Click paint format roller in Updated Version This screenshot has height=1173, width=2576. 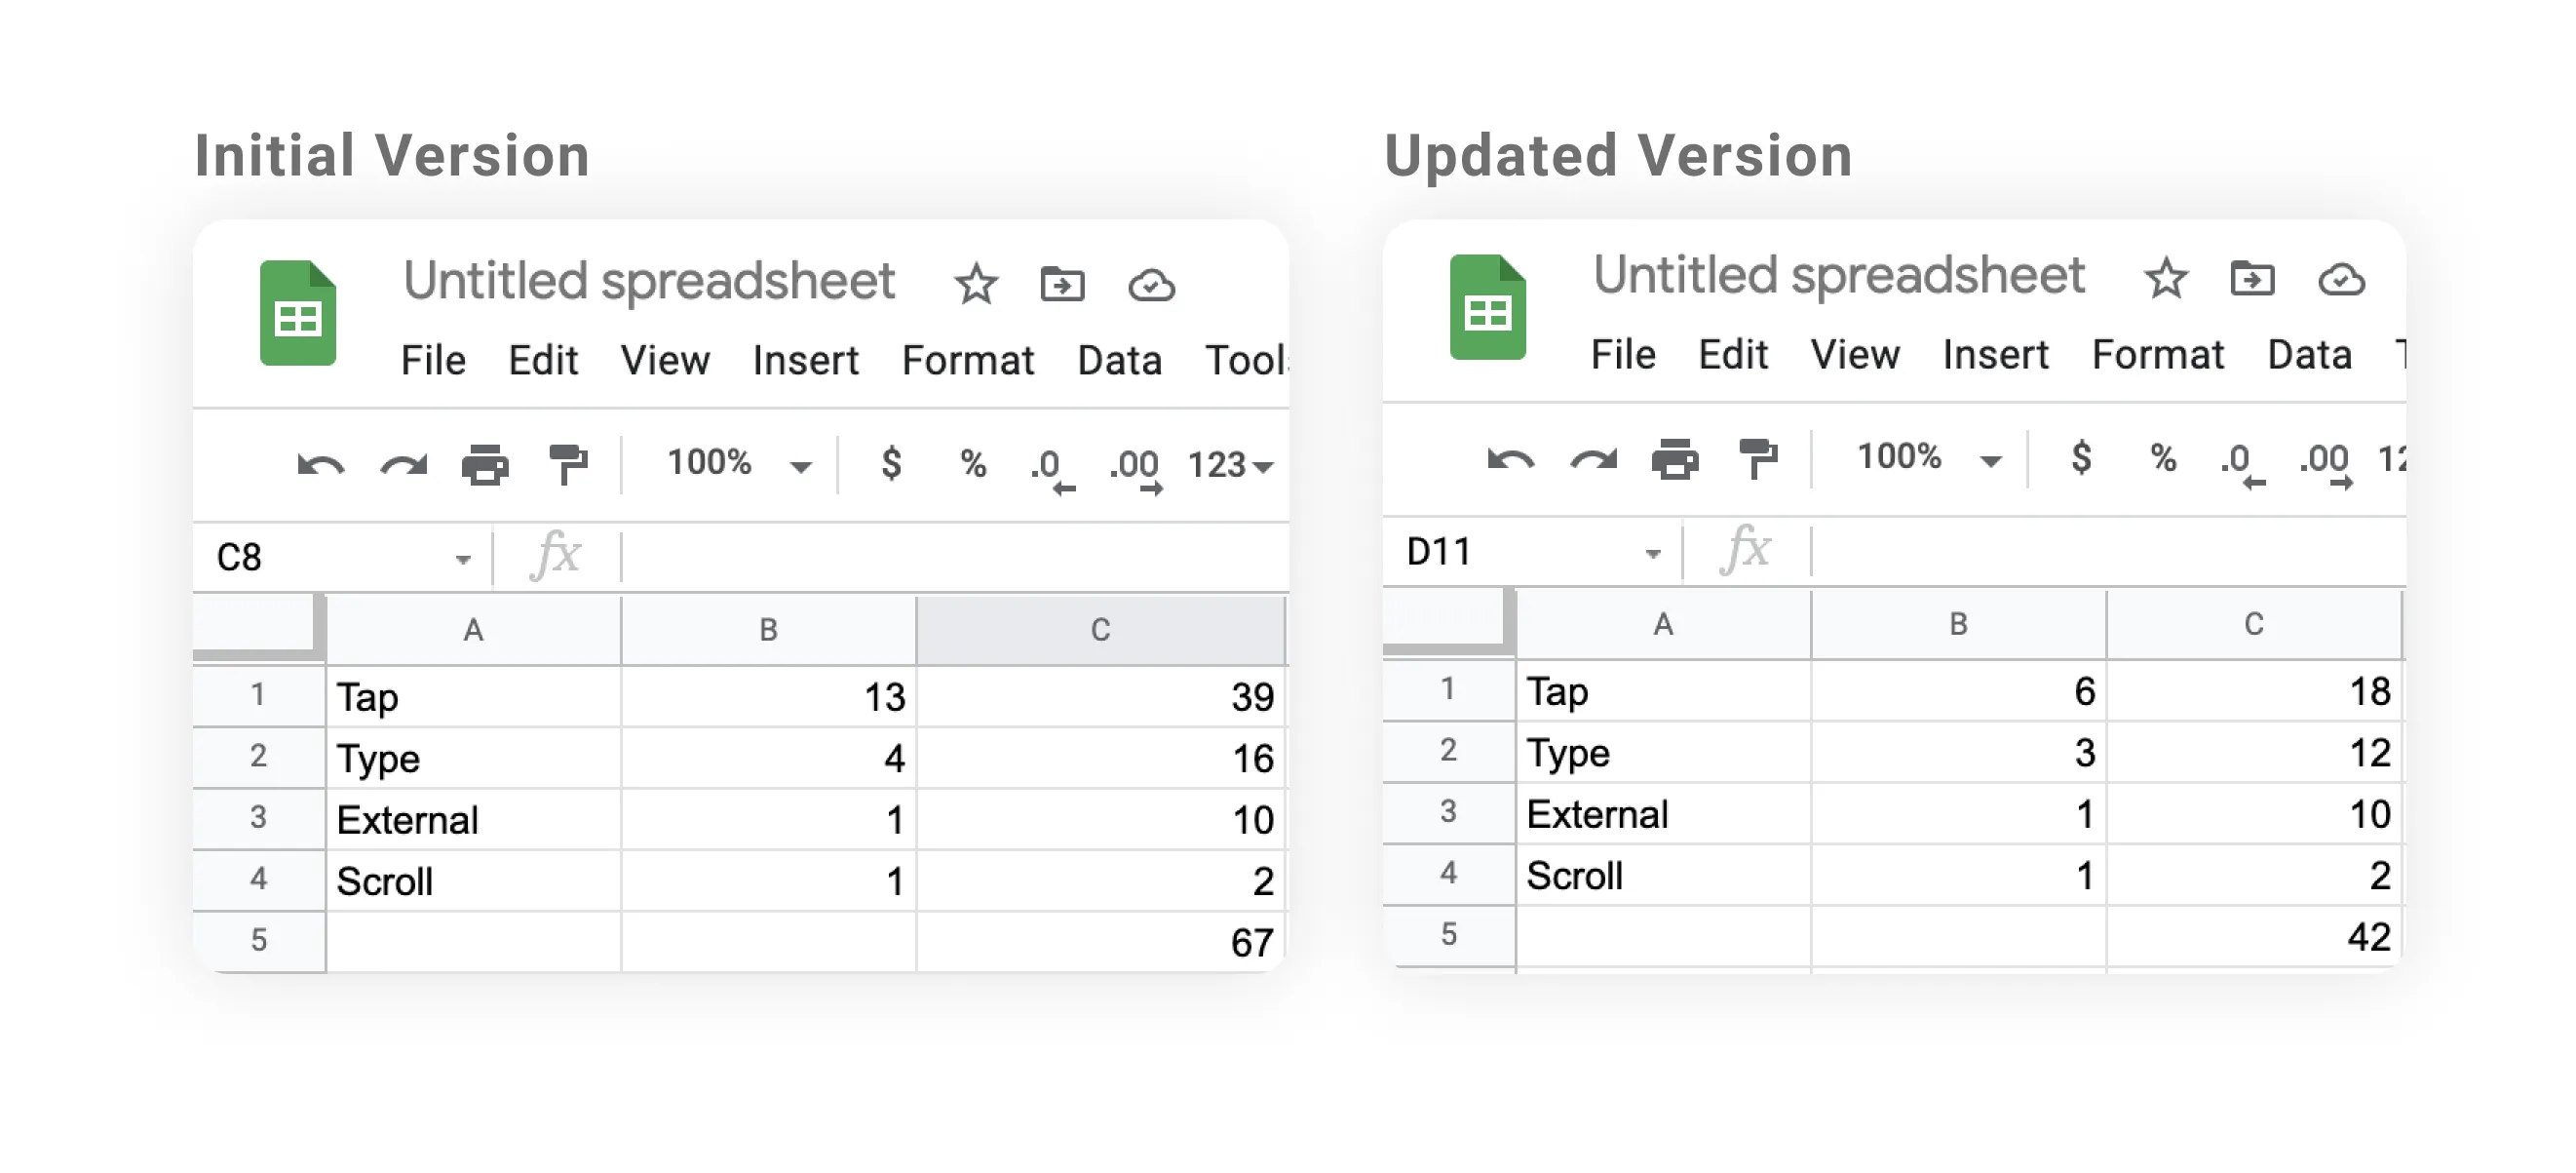1758,459
